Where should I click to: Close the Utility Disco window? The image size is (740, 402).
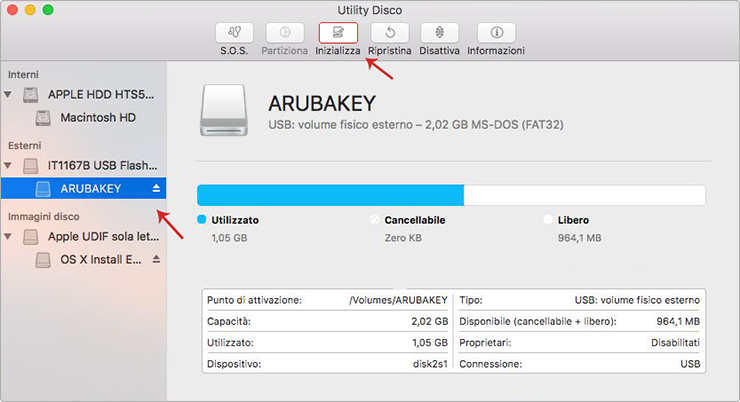coord(13,10)
